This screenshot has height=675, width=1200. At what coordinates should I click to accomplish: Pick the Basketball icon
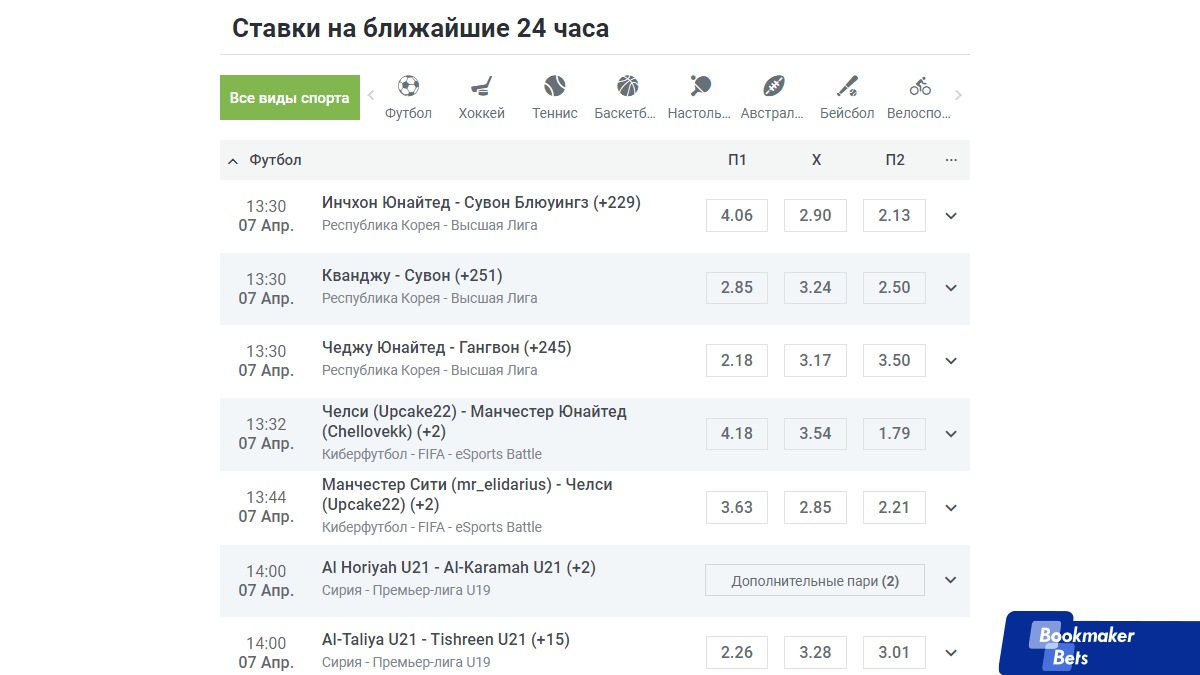click(x=628, y=86)
